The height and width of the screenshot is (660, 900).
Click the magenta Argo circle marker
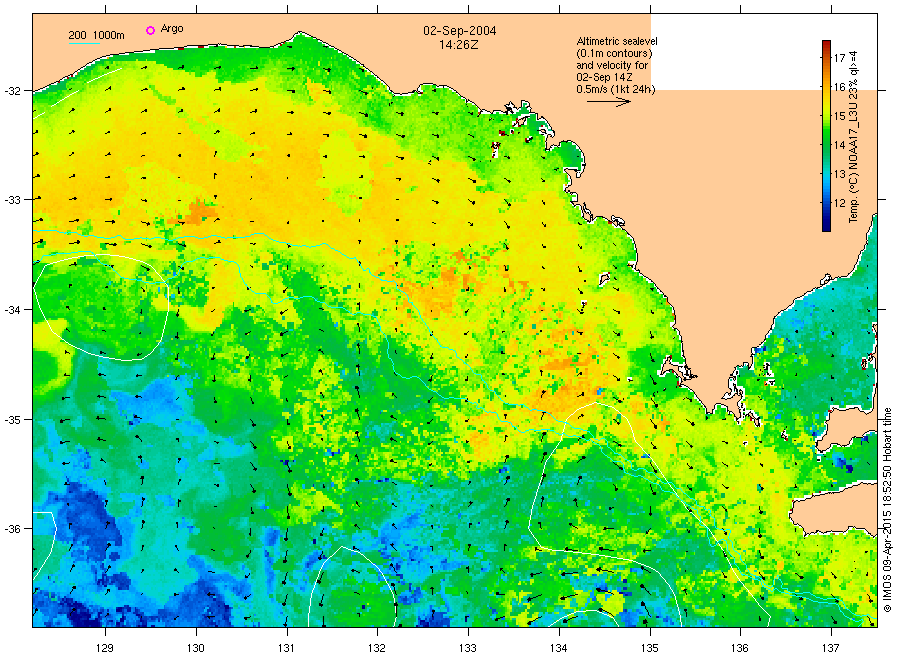click(x=150, y=30)
